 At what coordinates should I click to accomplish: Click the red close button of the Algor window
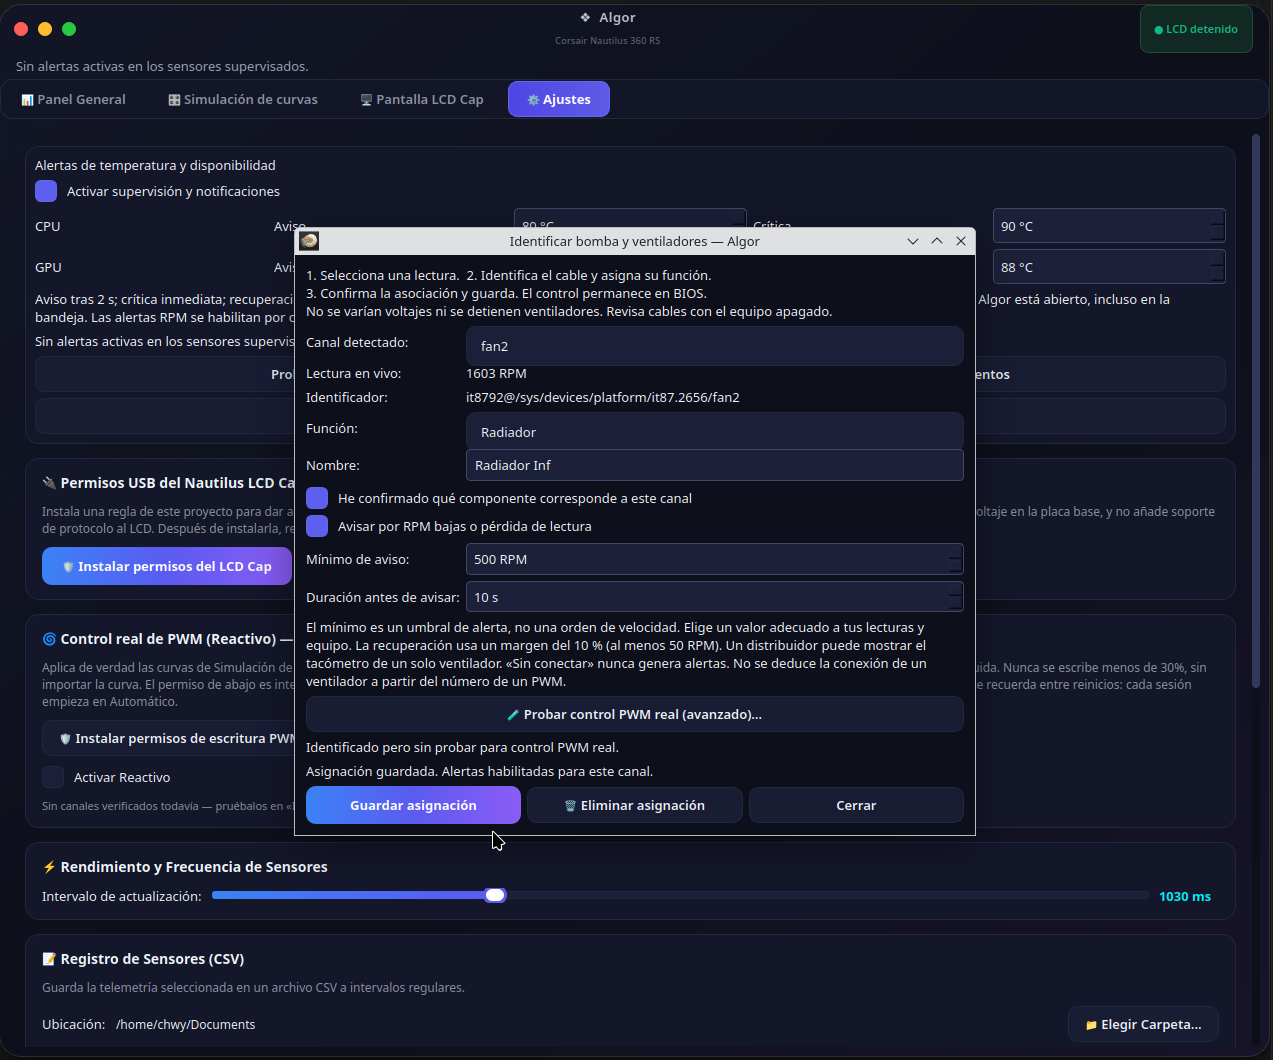tap(21, 29)
